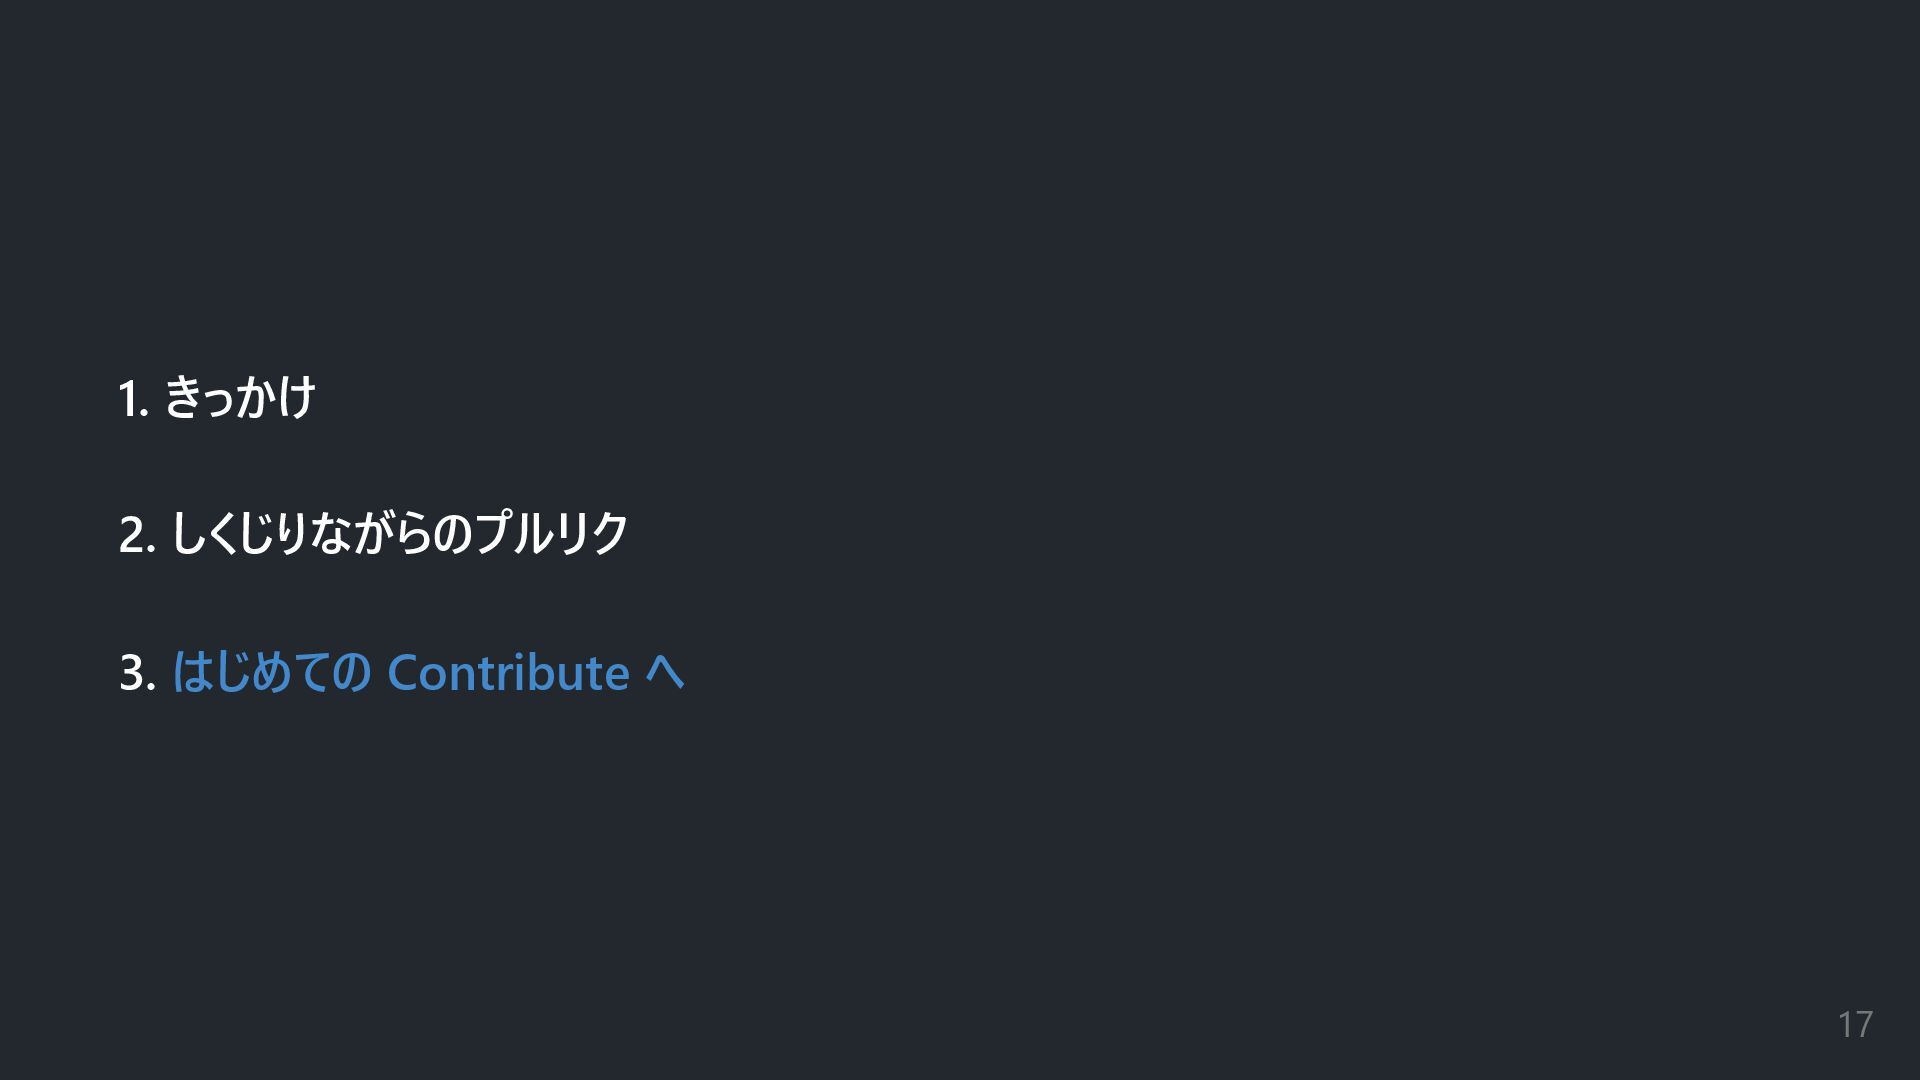Select the 'しくじりながらのプルリク' agenda item
Viewport: 1920px width, 1080px height.
click(x=399, y=533)
